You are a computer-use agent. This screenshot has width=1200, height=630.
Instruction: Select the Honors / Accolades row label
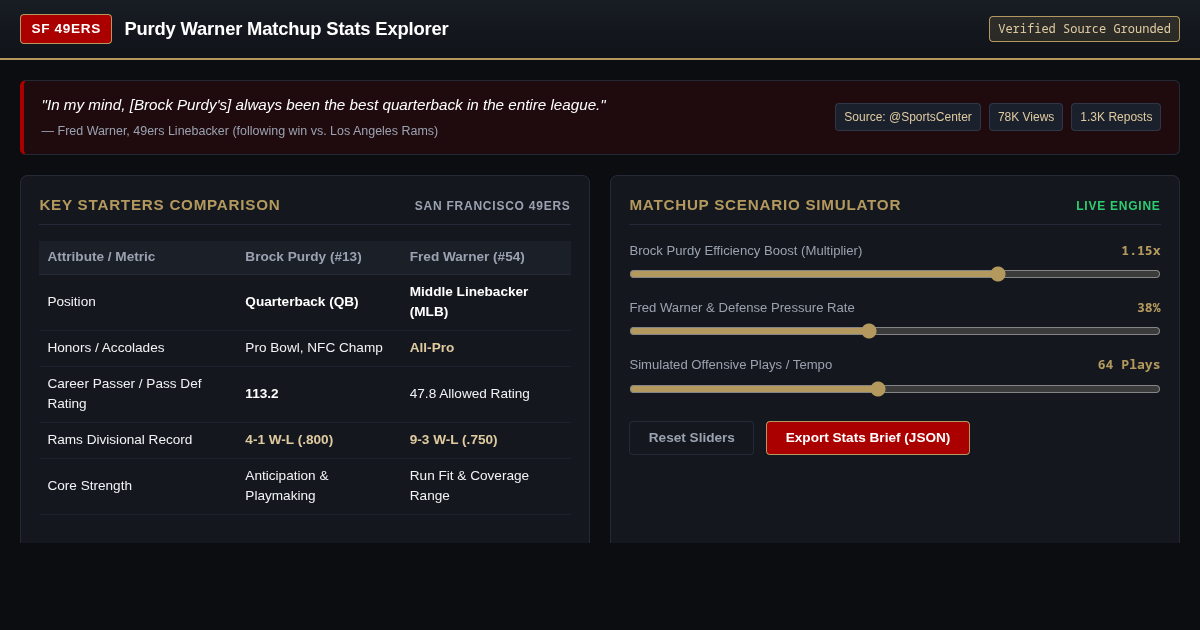pos(106,348)
